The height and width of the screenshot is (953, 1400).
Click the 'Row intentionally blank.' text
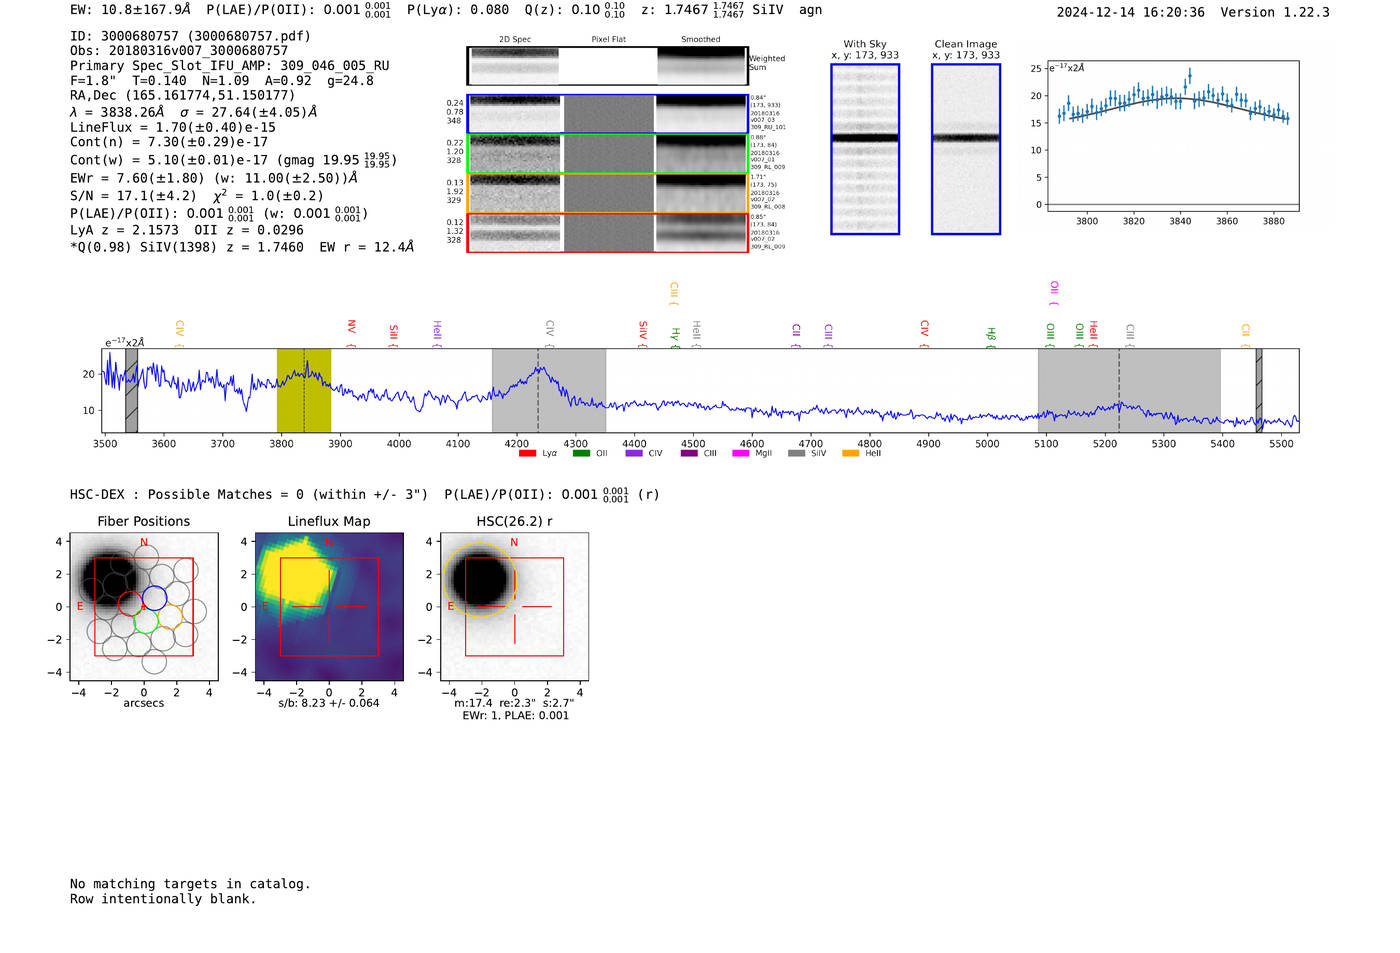pos(163,899)
